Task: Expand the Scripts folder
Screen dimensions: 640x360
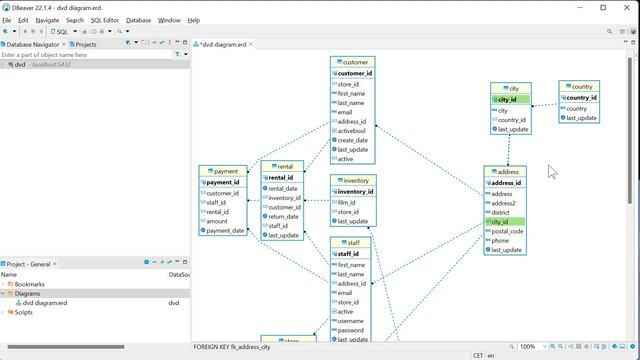Action: point(3,312)
